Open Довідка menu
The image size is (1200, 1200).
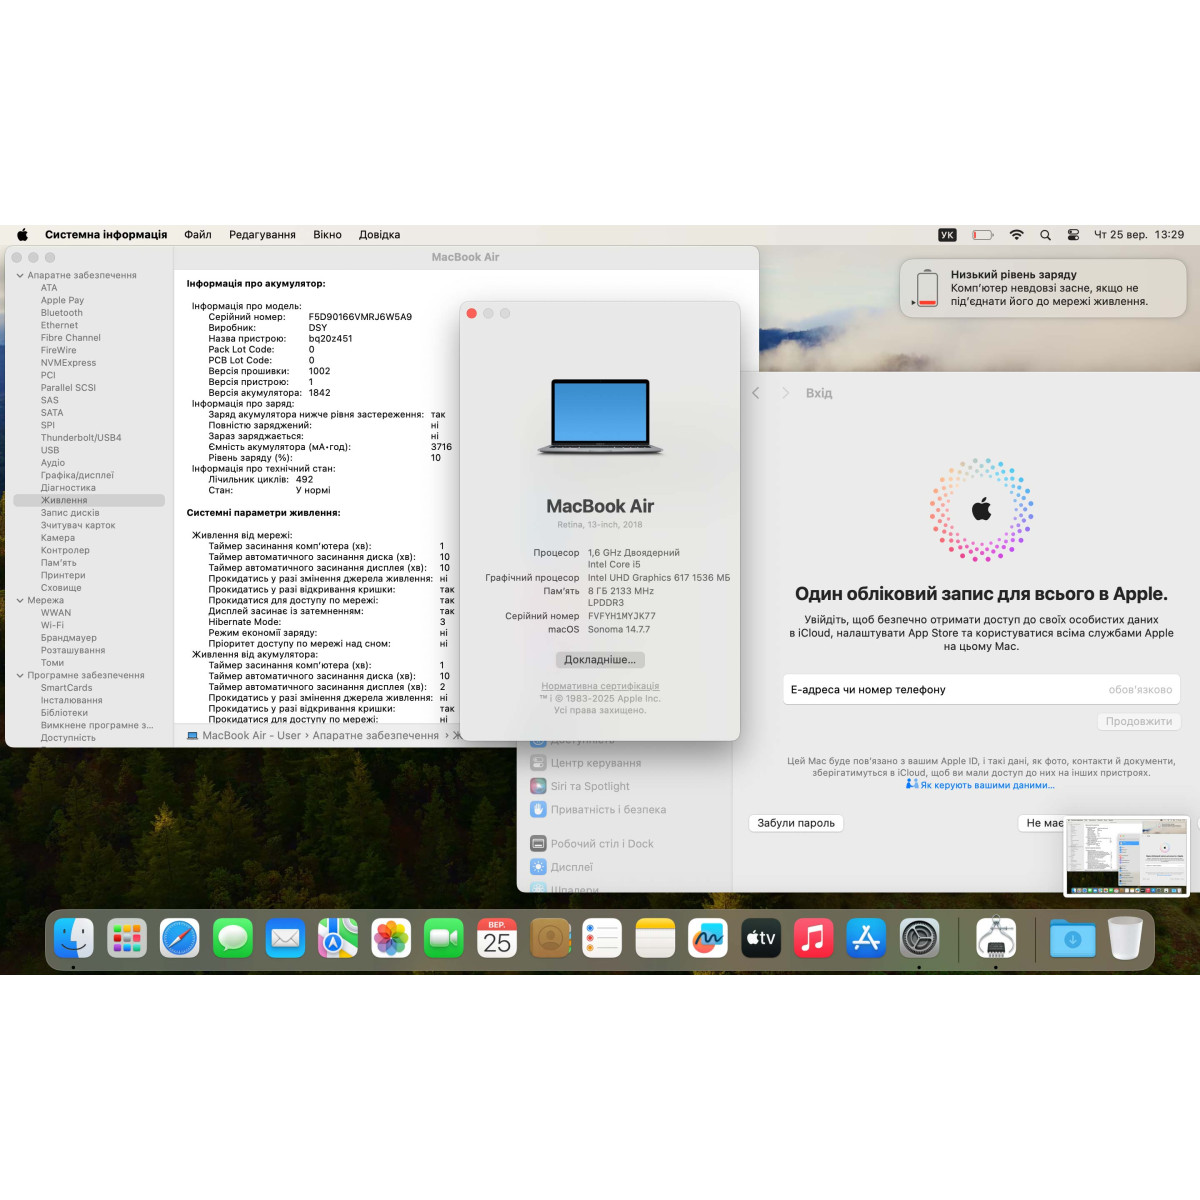(379, 235)
